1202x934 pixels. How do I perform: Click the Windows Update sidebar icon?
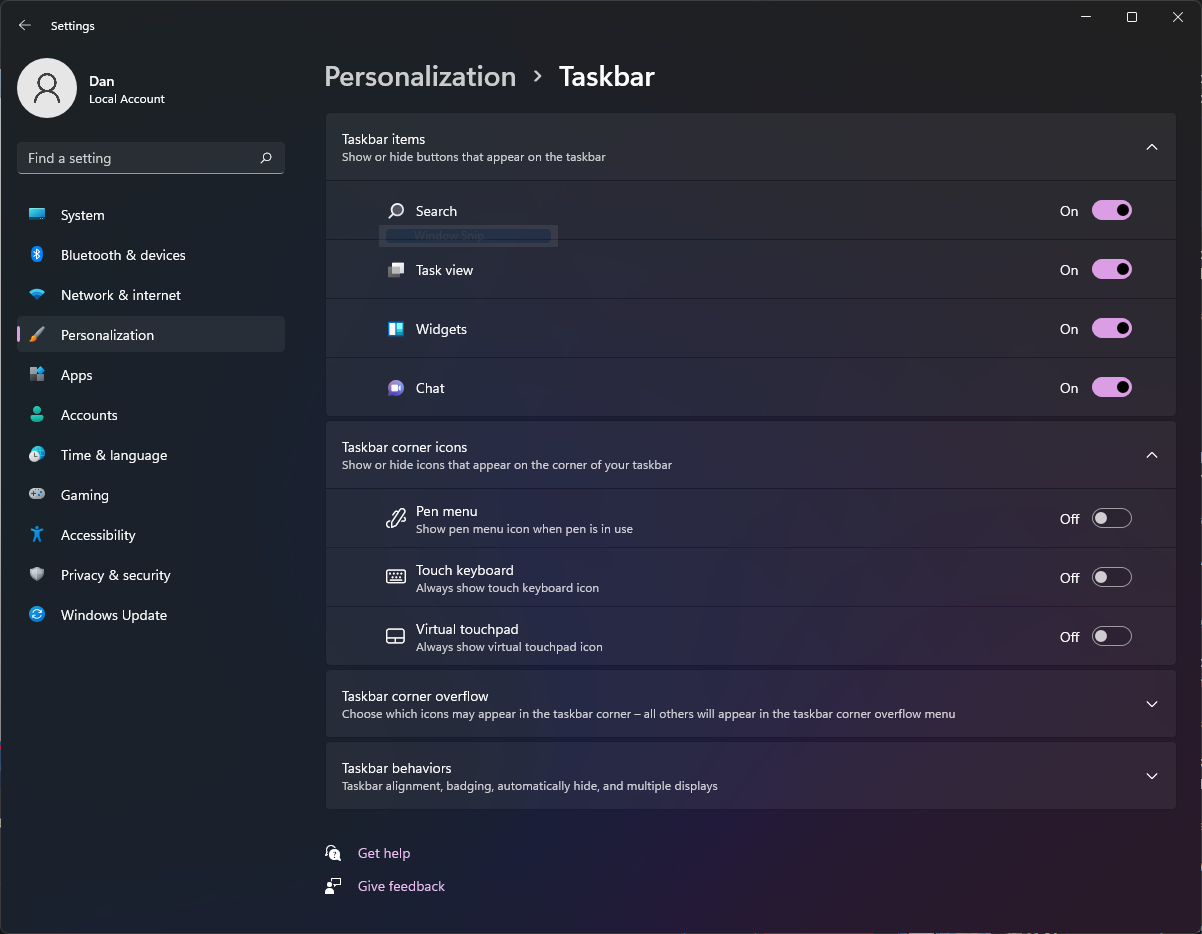pos(37,615)
